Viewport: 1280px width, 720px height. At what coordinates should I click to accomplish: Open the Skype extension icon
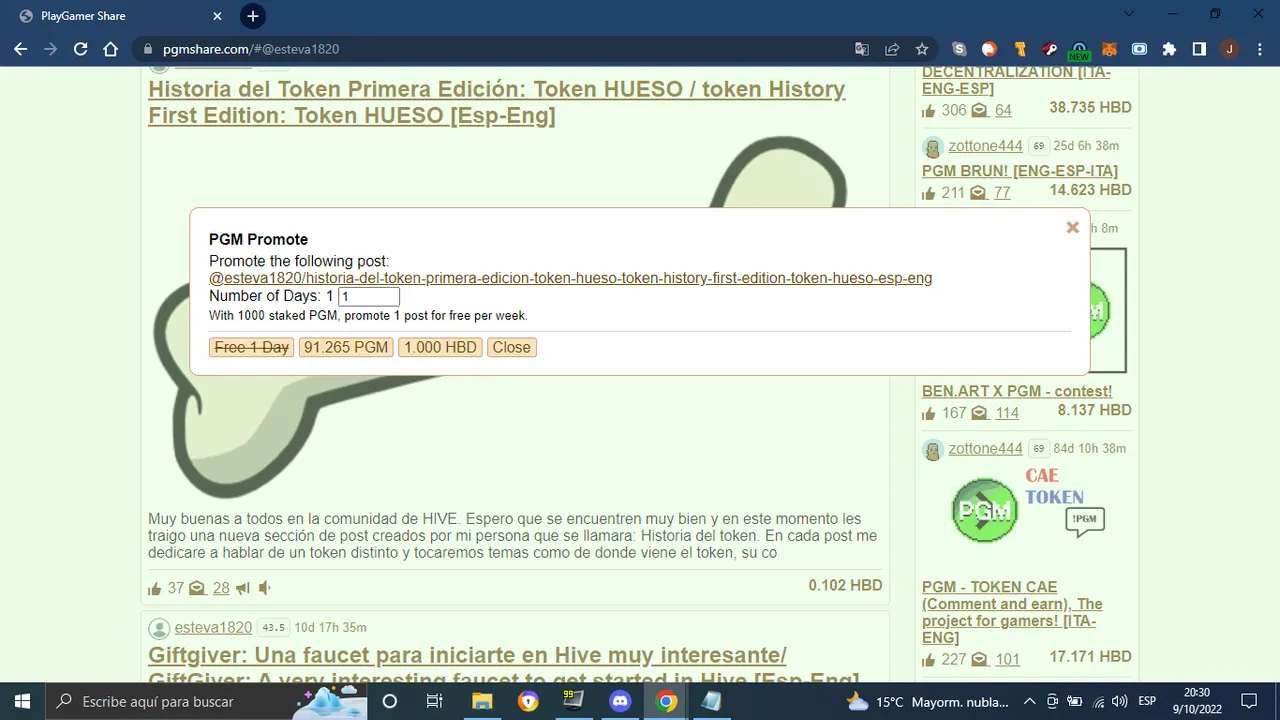tap(959, 49)
